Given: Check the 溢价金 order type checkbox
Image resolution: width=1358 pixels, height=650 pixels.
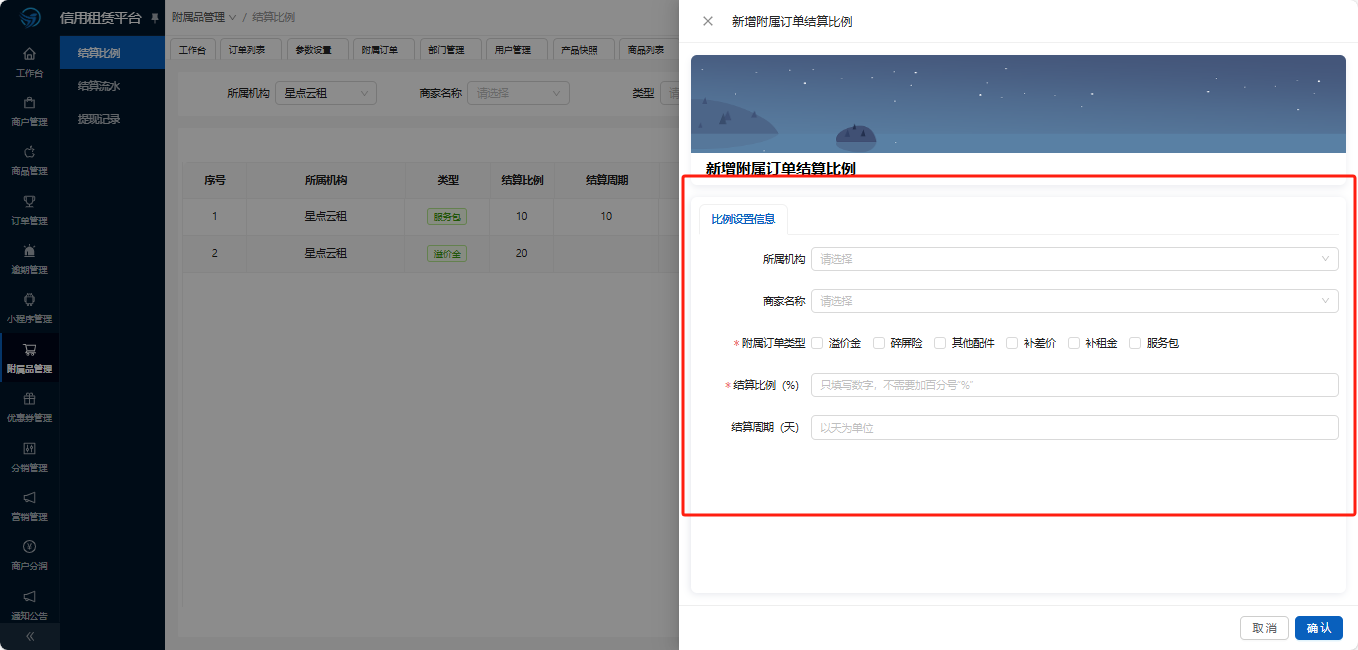Looking at the screenshot, I should (817, 343).
